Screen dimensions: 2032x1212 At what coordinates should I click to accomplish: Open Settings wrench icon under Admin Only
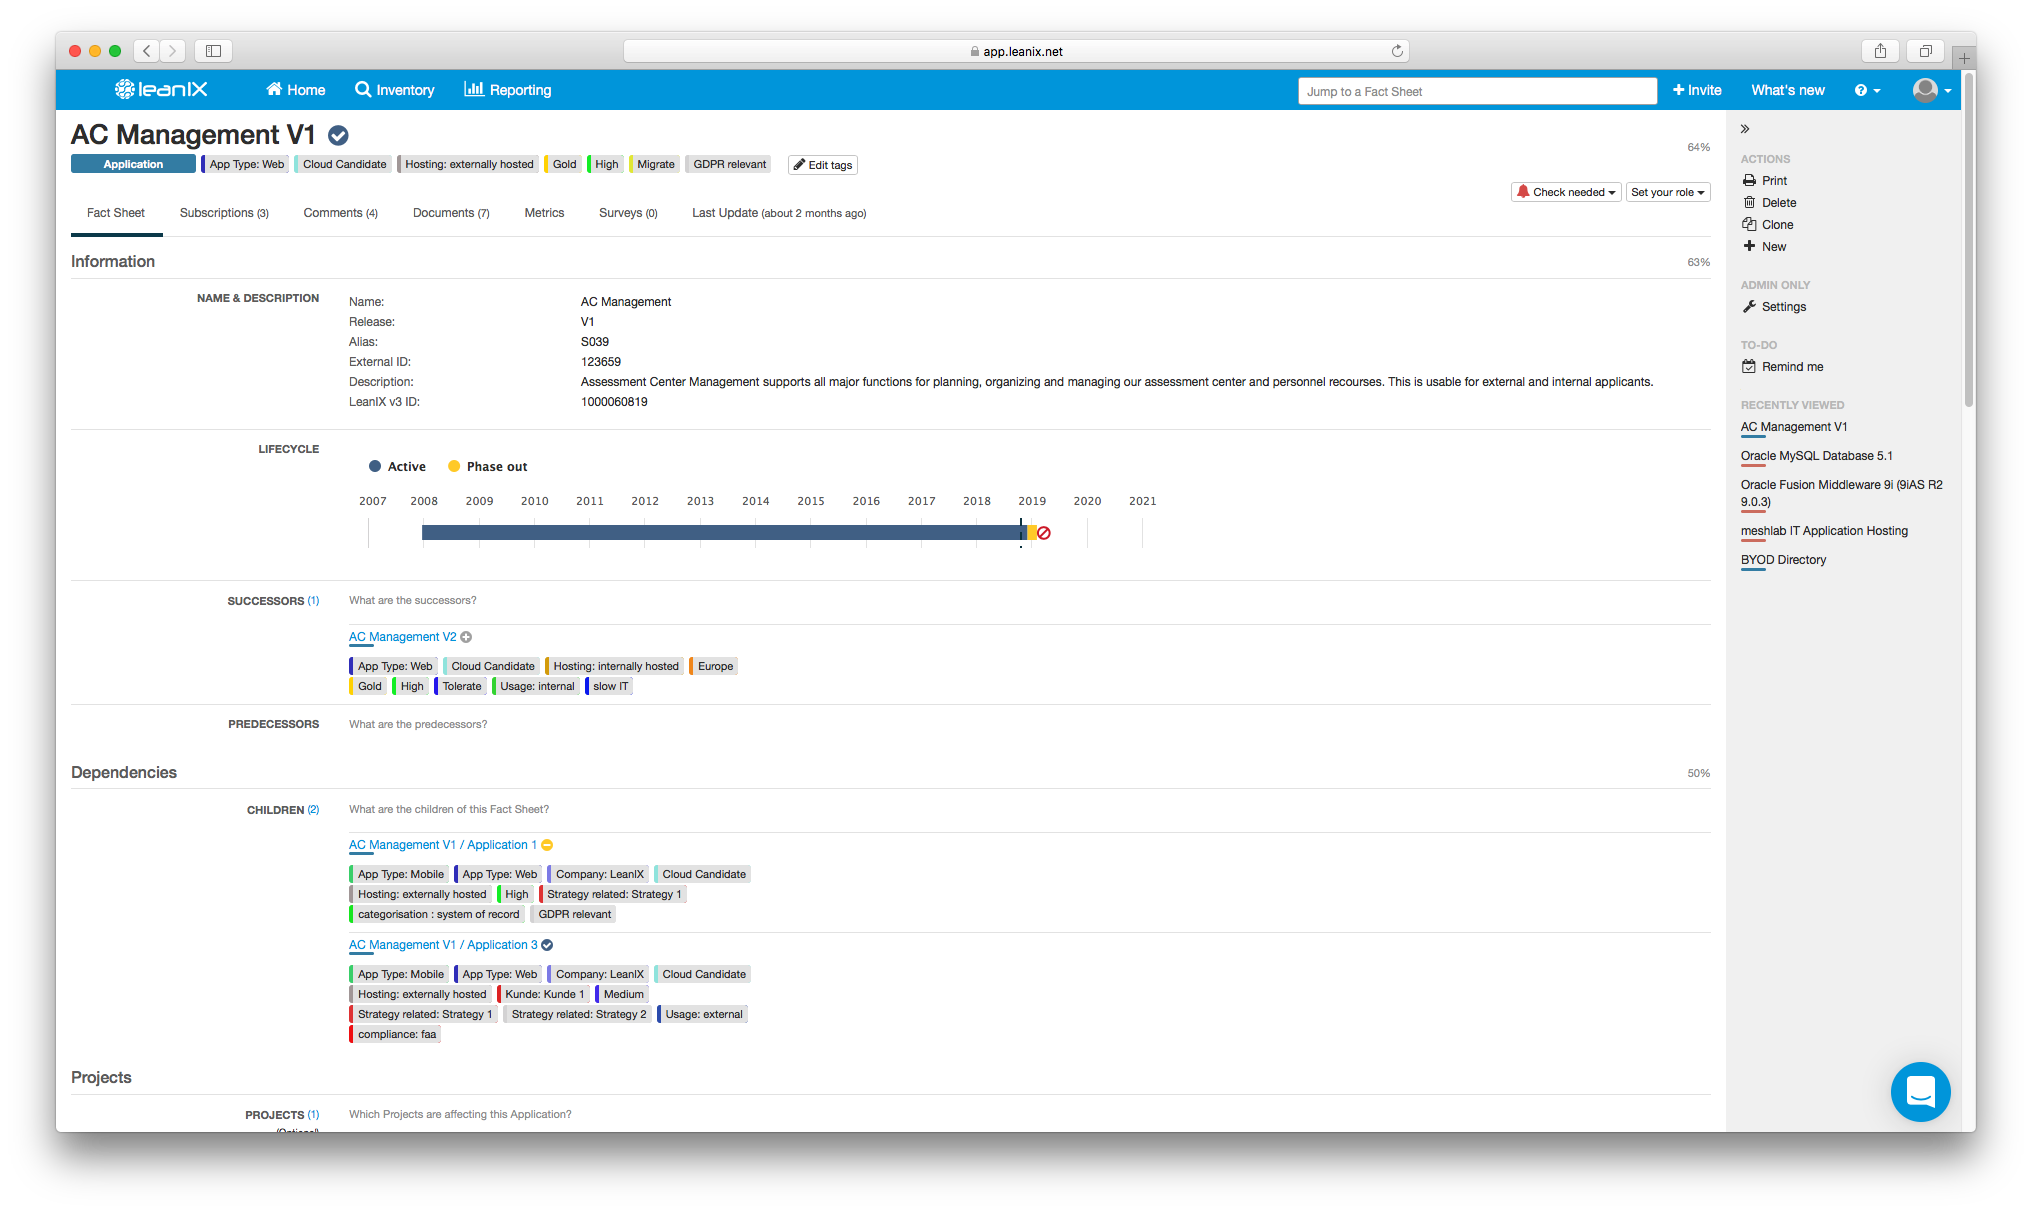coord(1749,307)
